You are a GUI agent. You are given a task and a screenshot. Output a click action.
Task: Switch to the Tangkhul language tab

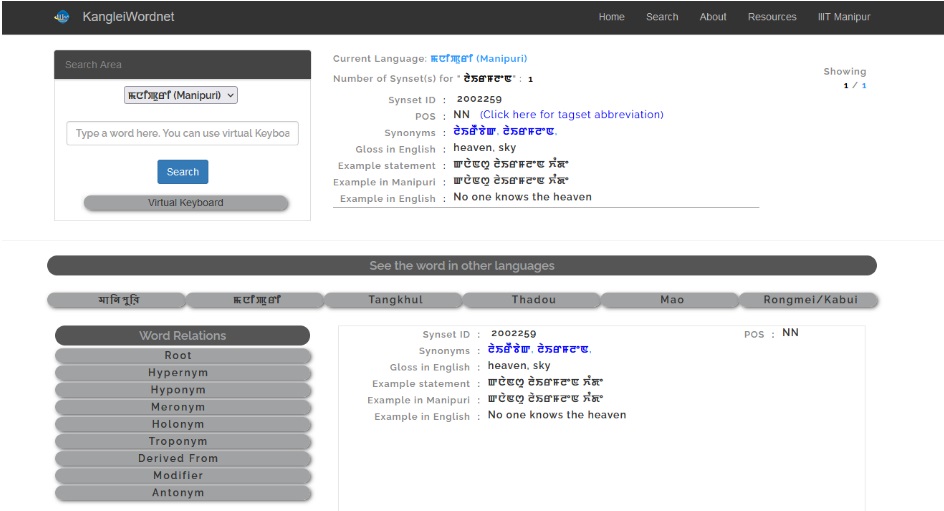click(x=394, y=300)
